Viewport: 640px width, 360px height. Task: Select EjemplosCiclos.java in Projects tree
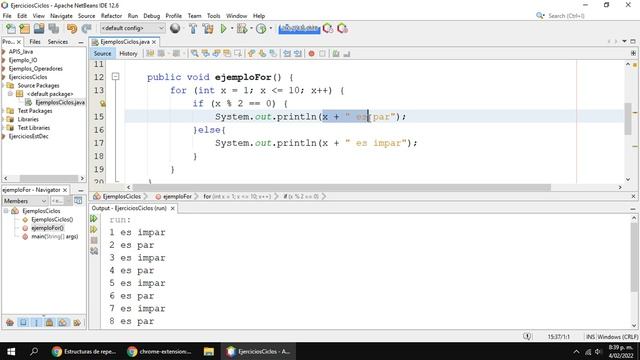[60, 102]
